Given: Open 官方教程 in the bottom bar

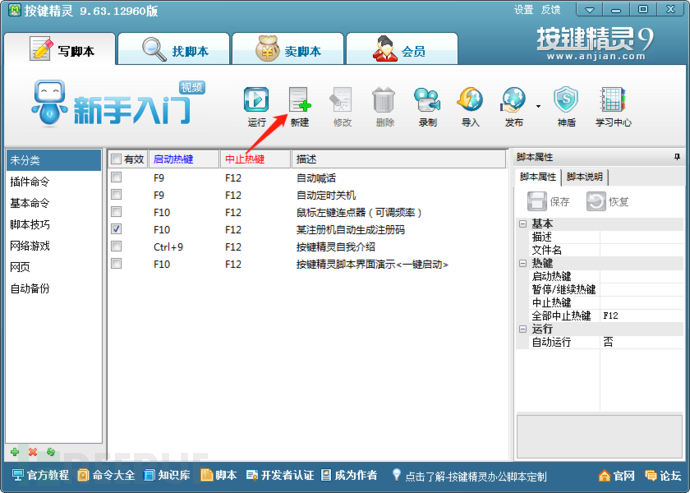Looking at the screenshot, I should click(x=40, y=475).
